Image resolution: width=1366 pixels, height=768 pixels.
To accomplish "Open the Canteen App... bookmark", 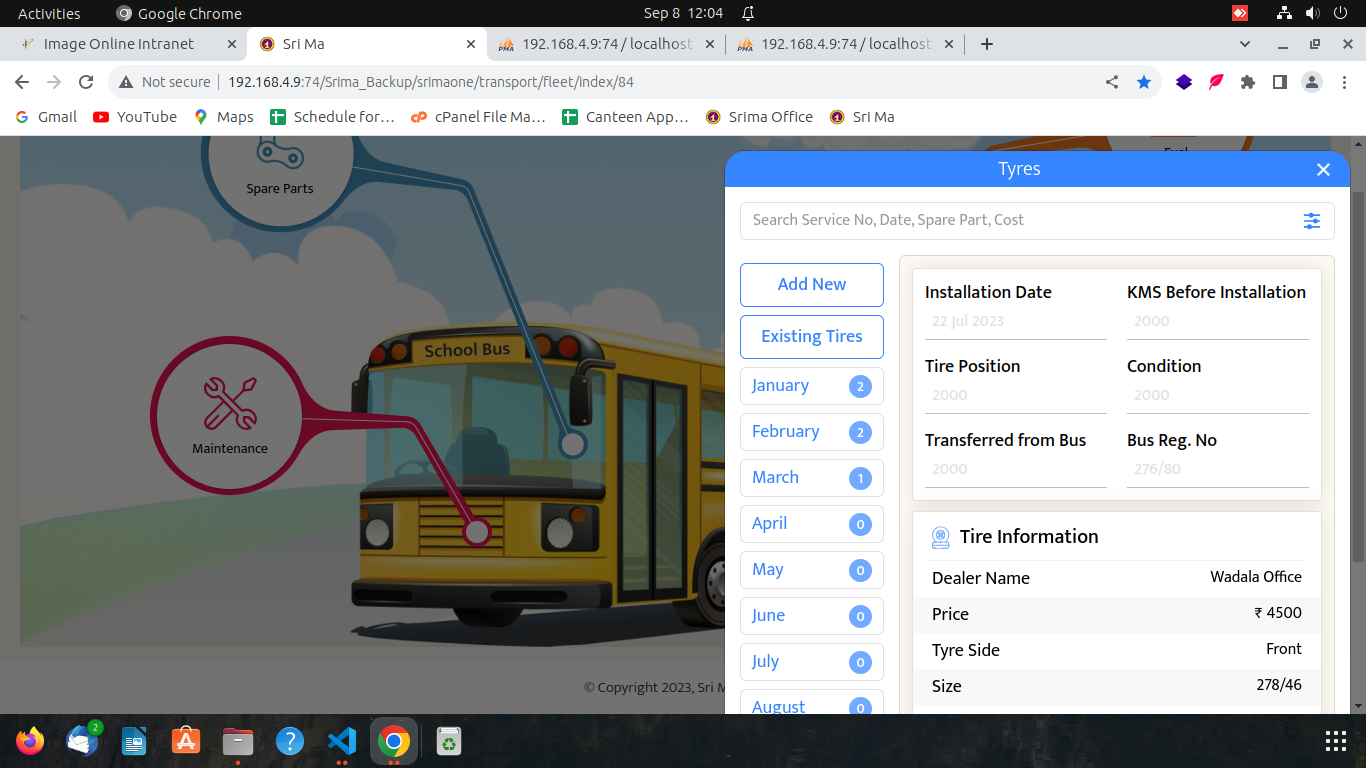I will [x=626, y=117].
